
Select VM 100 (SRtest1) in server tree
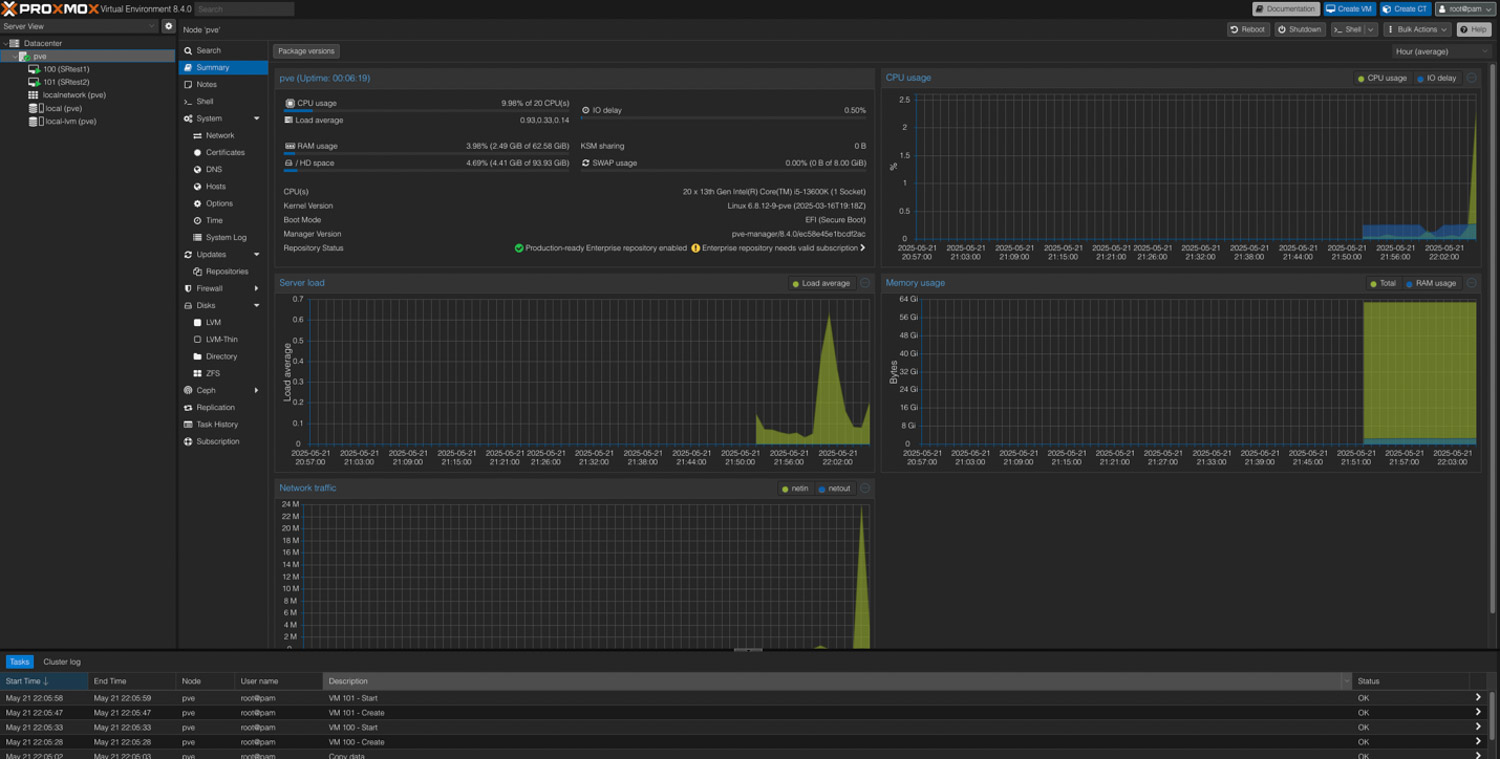pos(66,69)
